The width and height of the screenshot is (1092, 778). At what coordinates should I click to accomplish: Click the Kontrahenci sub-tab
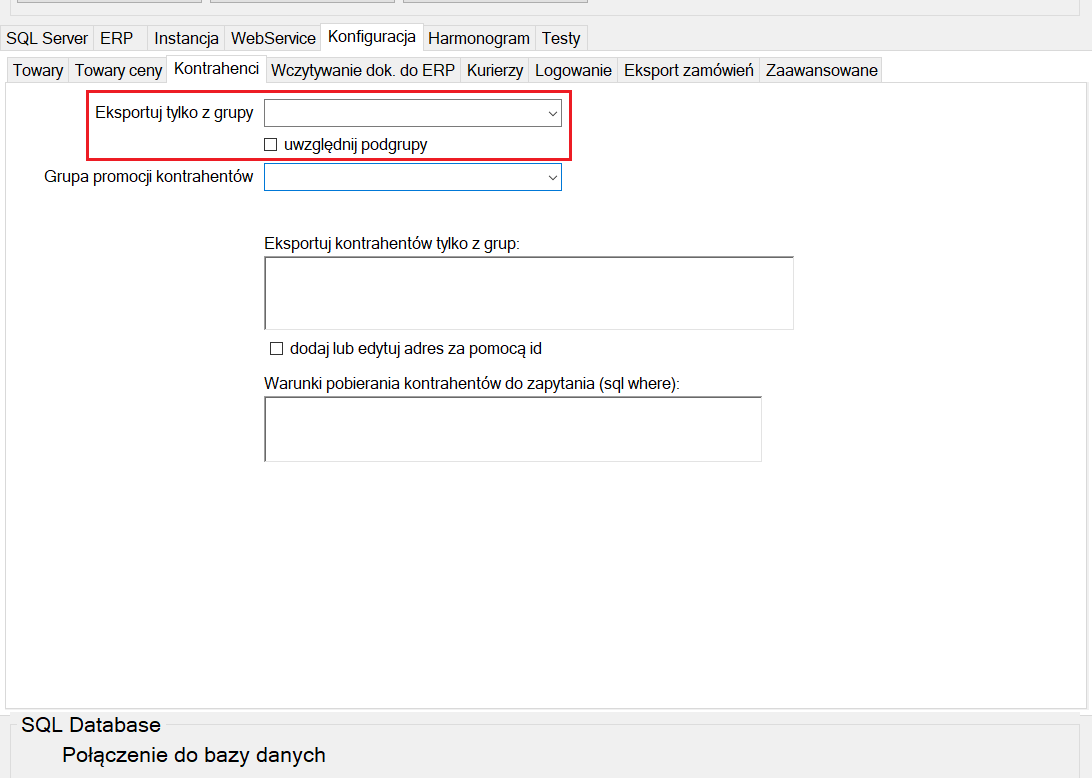click(x=216, y=69)
